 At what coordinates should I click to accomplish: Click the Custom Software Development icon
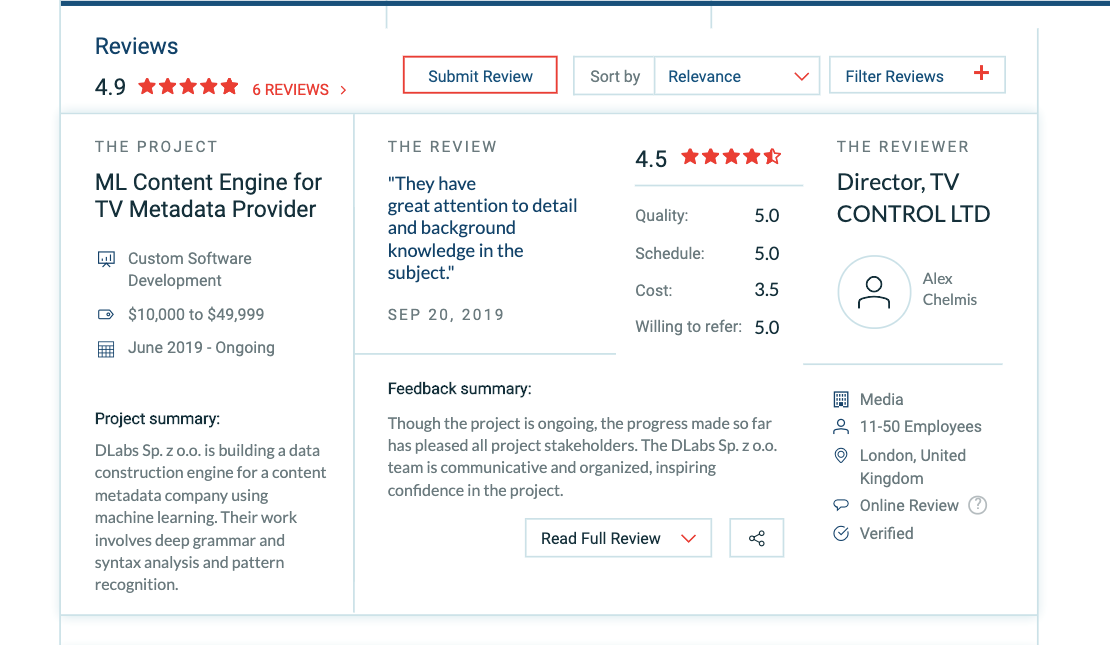[106, 259]
